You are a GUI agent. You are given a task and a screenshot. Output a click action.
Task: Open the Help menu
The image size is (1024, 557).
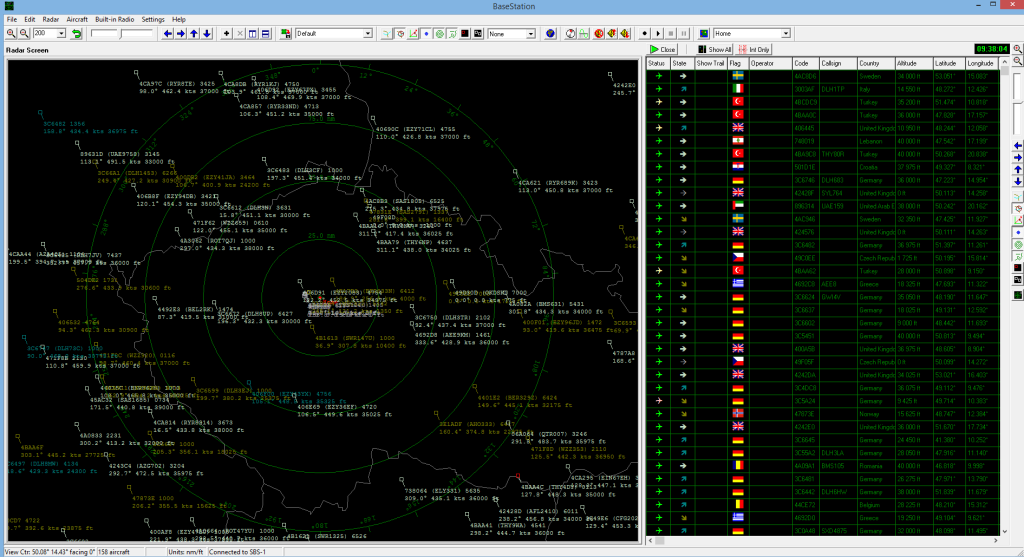point(179,20)
